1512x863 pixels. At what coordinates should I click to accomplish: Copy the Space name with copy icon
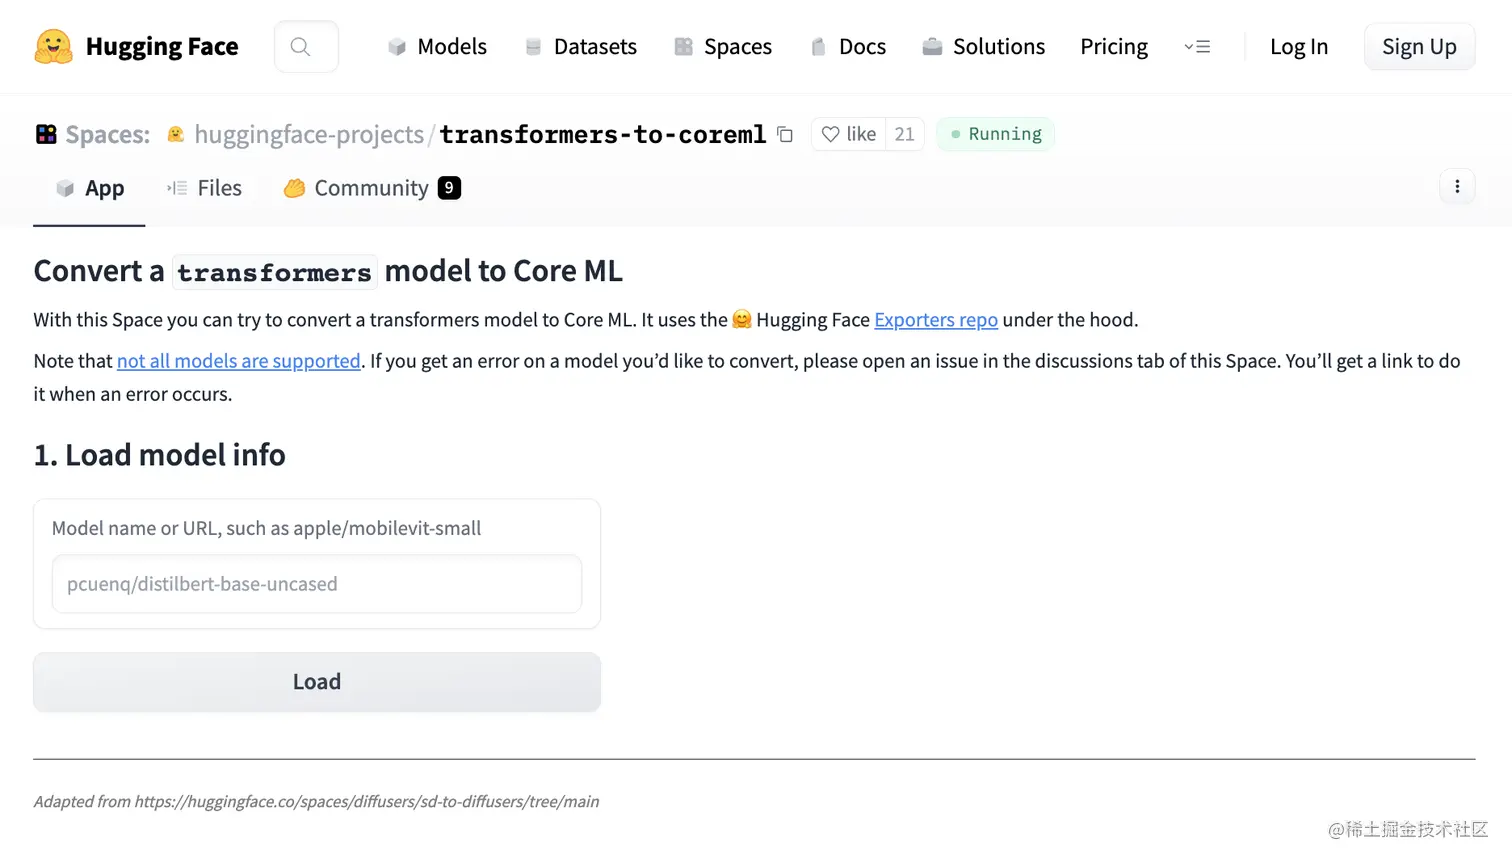pos(785,134)
